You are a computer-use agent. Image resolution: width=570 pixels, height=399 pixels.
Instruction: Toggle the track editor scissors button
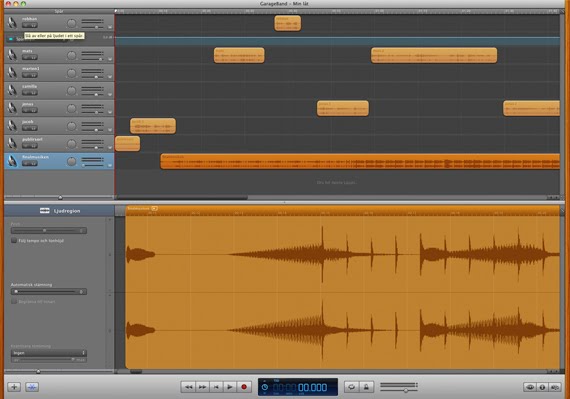32,387
